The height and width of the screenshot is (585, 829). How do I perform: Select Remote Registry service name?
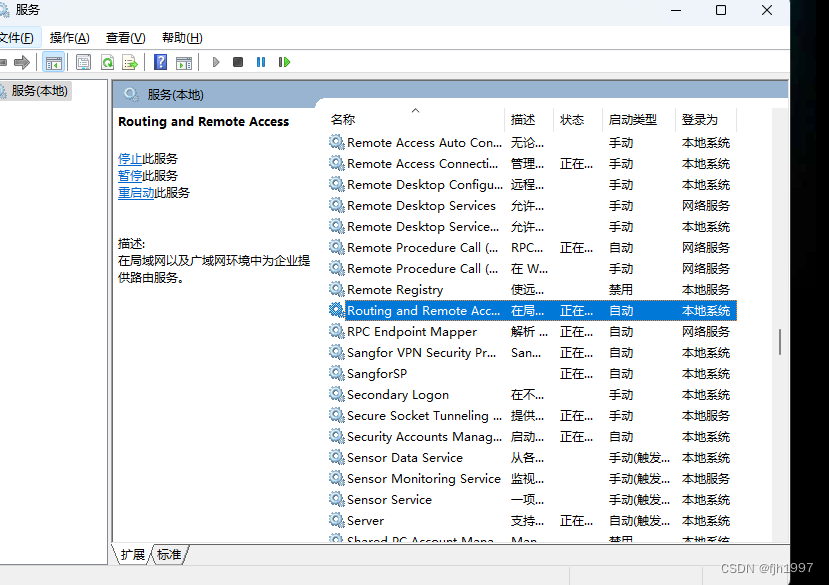(x=395, y=290)
